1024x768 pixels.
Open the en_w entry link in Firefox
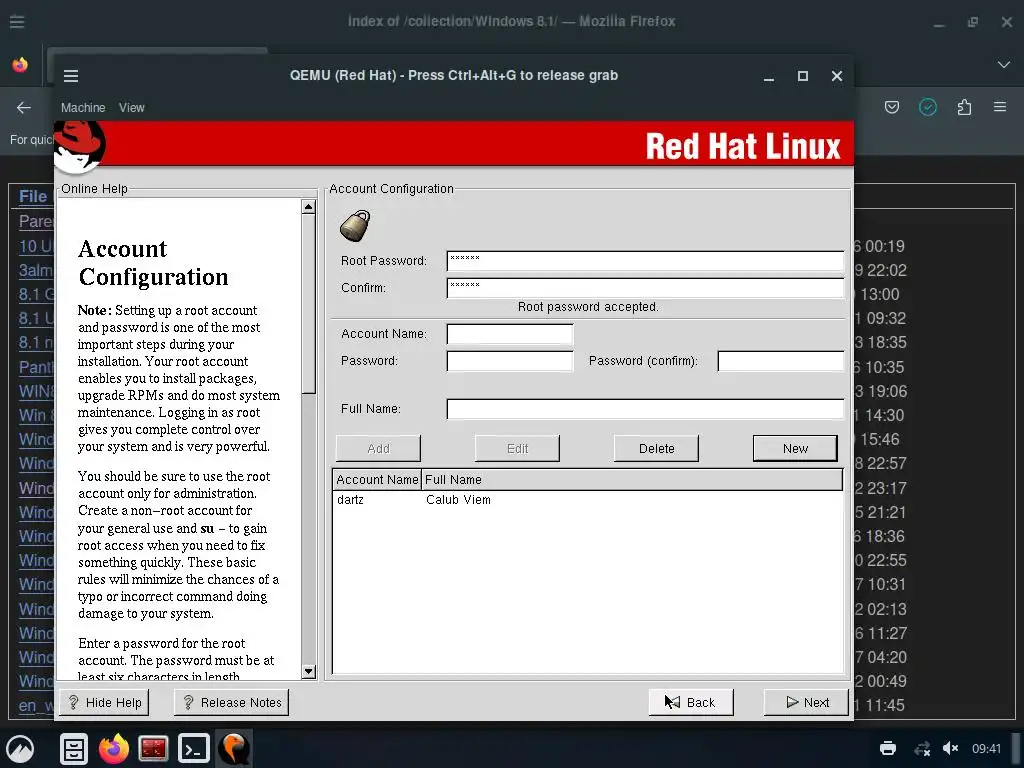pyautogui.click(x=36, y=706)
